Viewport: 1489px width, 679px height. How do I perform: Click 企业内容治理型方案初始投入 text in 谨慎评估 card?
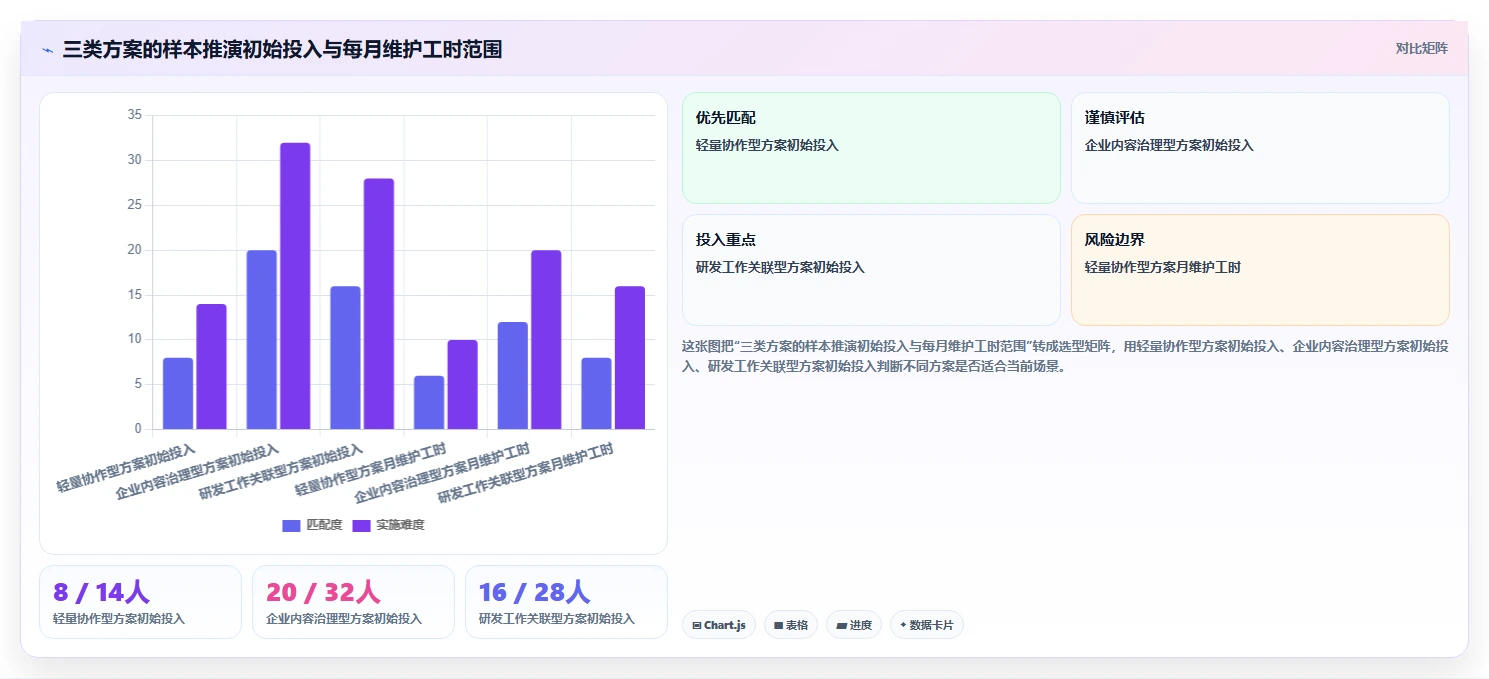point(1169,145)
